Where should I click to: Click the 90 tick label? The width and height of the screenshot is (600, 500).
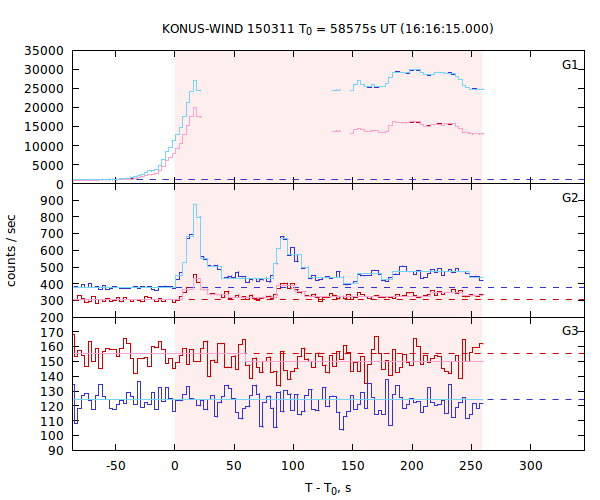pos(55,451)
